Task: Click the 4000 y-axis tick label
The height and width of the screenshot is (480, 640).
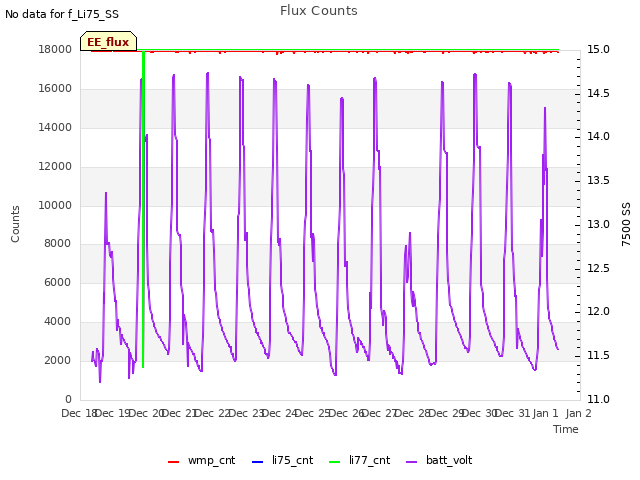Action: click(58, 321)
